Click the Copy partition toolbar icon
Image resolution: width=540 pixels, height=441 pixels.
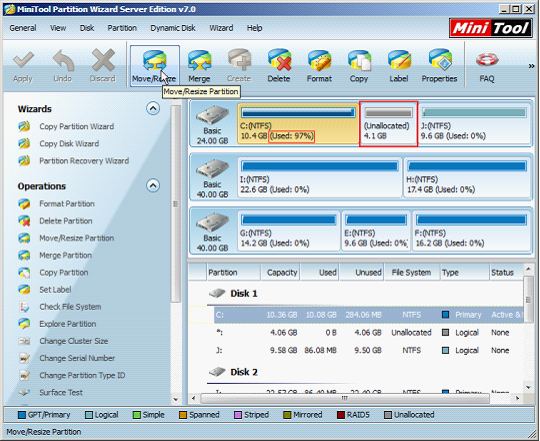click(x=359, y=61)
